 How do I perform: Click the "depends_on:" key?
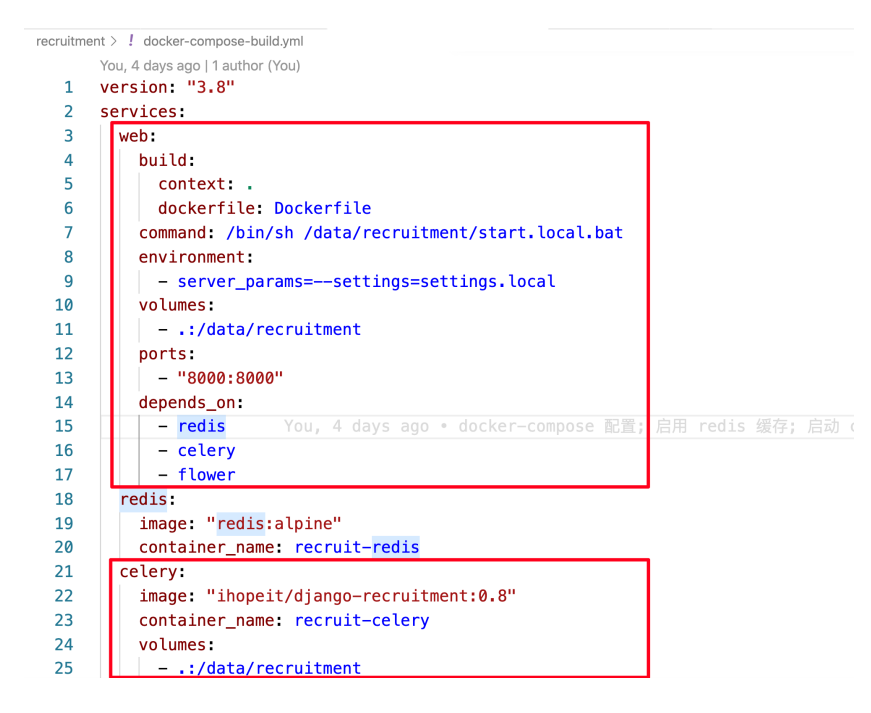pos(191,402)
